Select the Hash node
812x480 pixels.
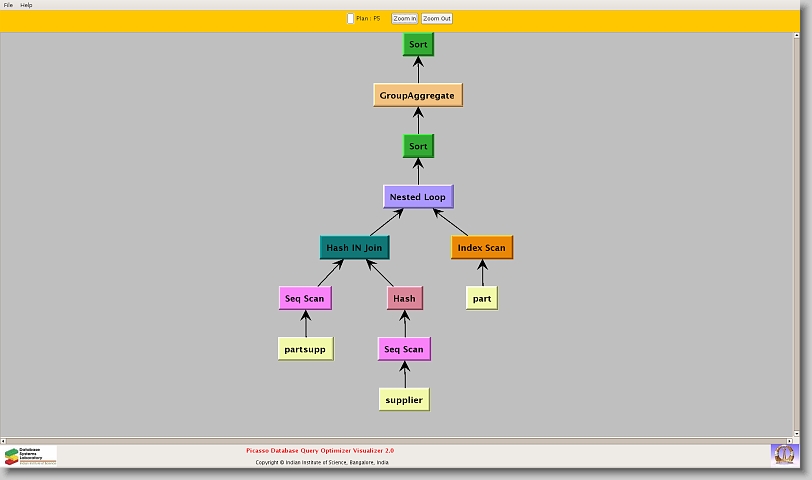(x=405, y=298)
